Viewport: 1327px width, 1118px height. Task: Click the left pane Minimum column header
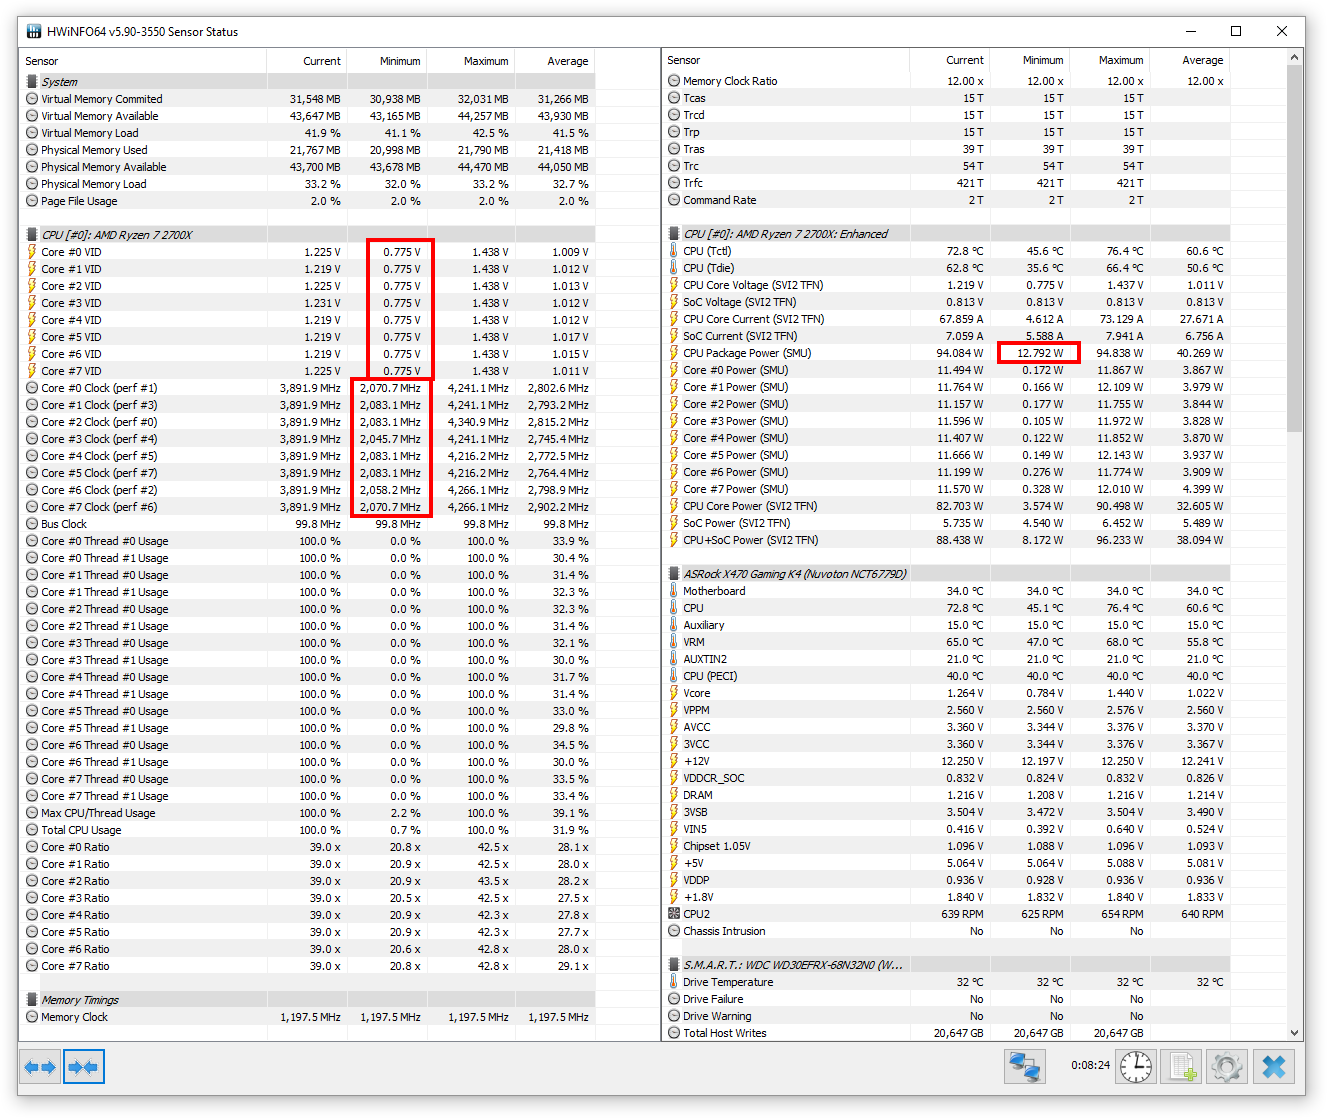tap(386, 61)
